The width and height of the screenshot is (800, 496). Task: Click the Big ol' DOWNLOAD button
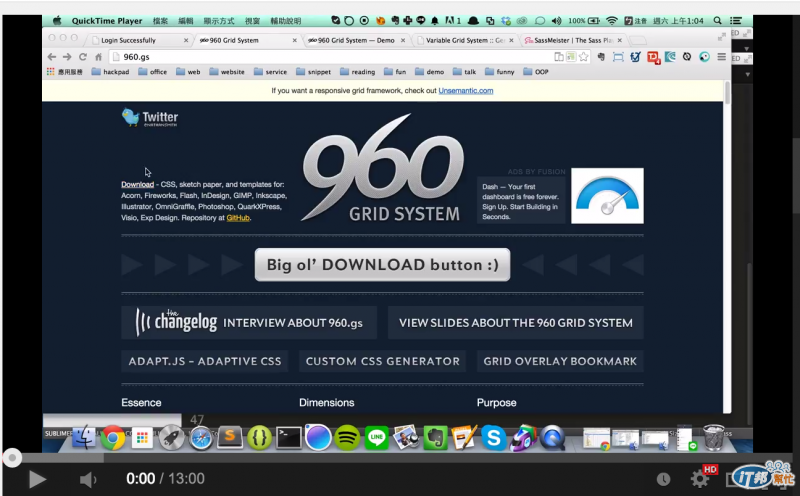(382, 264)
